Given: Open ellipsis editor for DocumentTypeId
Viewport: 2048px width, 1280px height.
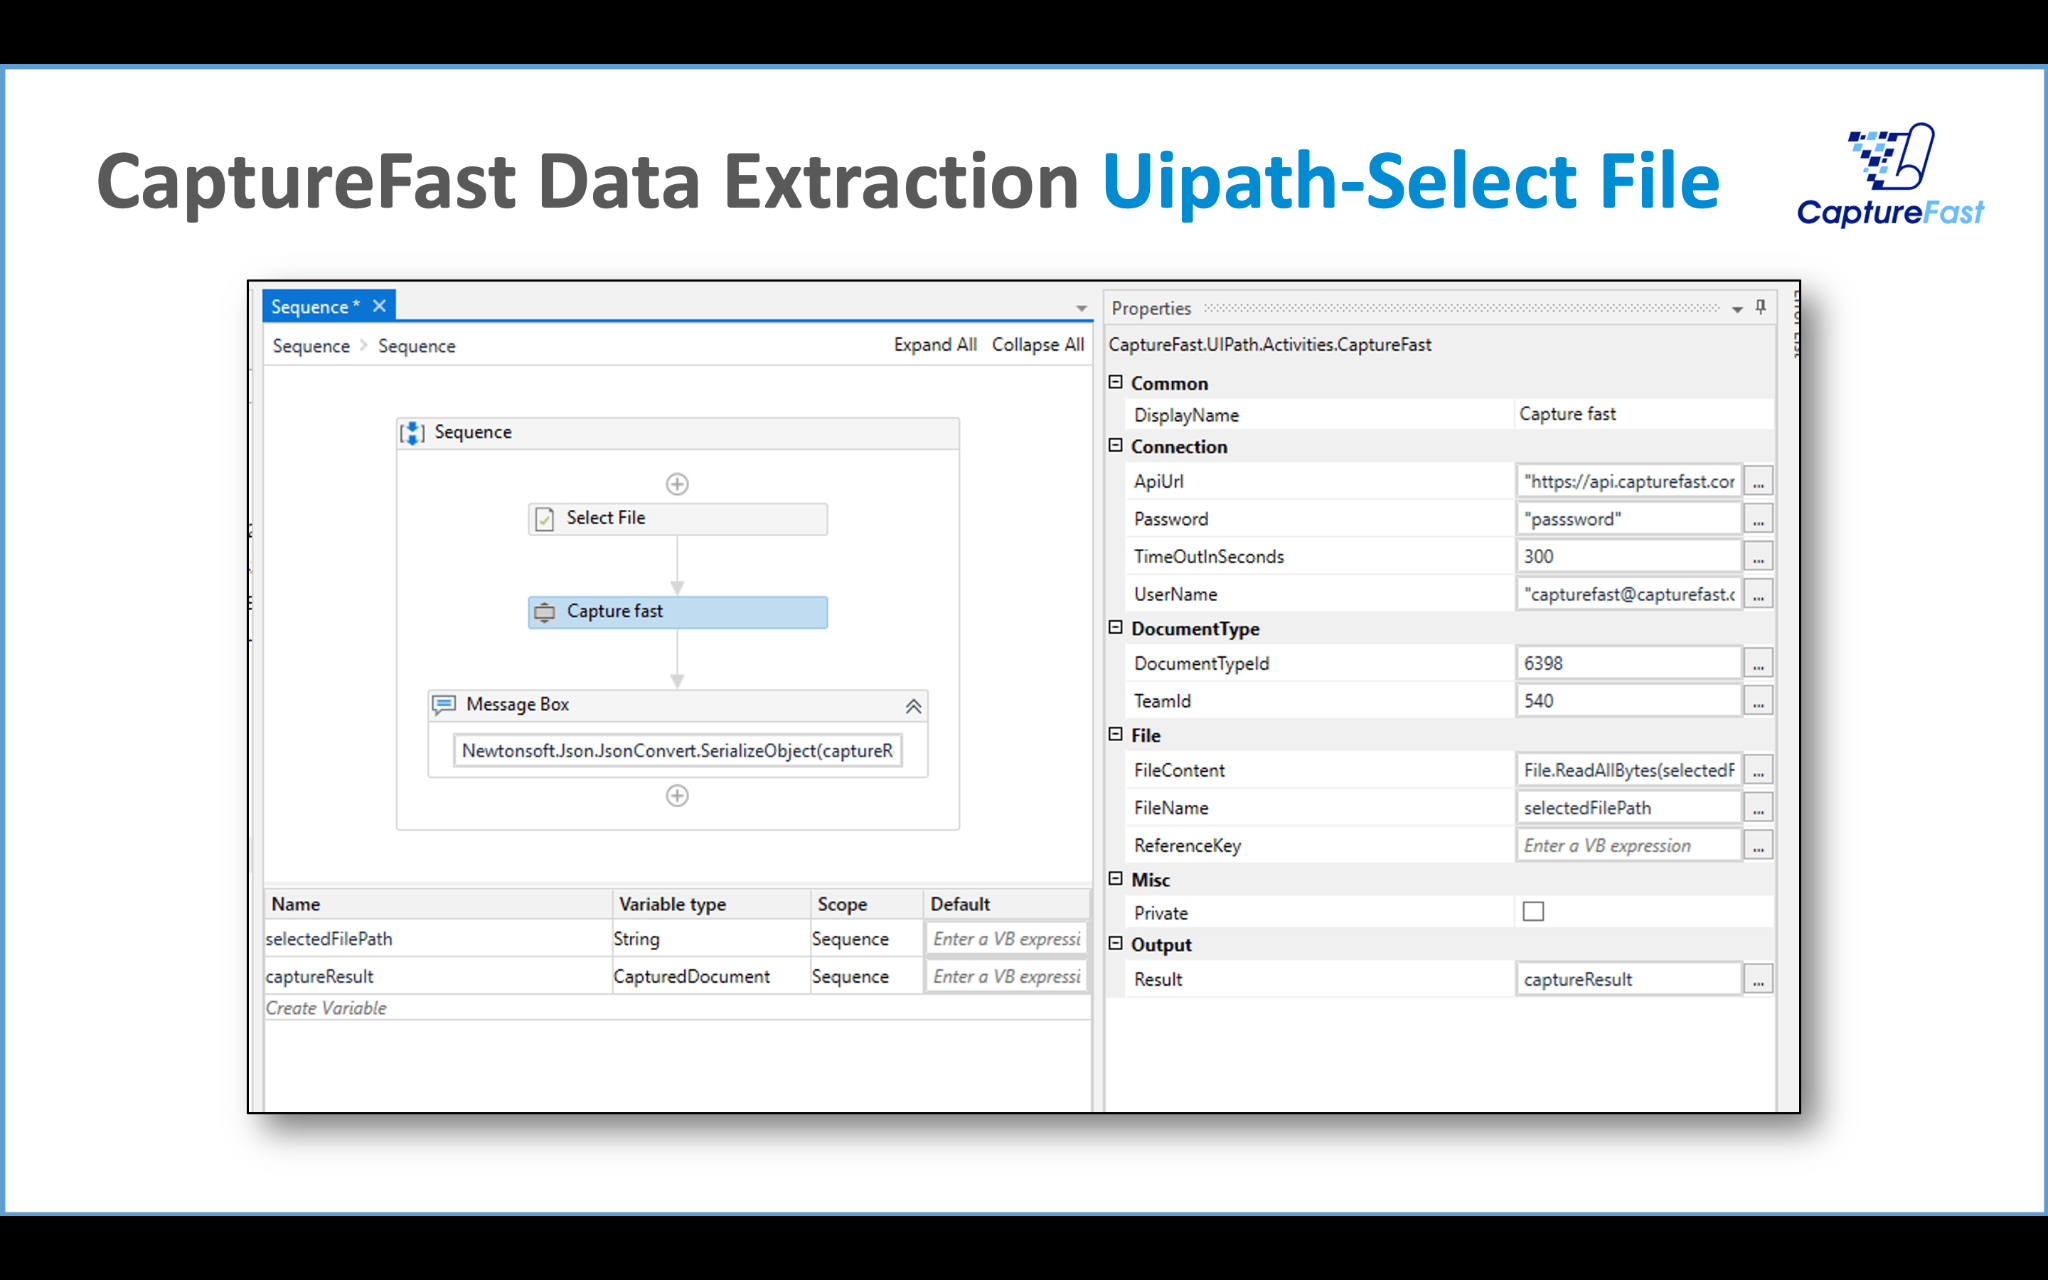Looking at the screenshot, I should pos(1758,664).
